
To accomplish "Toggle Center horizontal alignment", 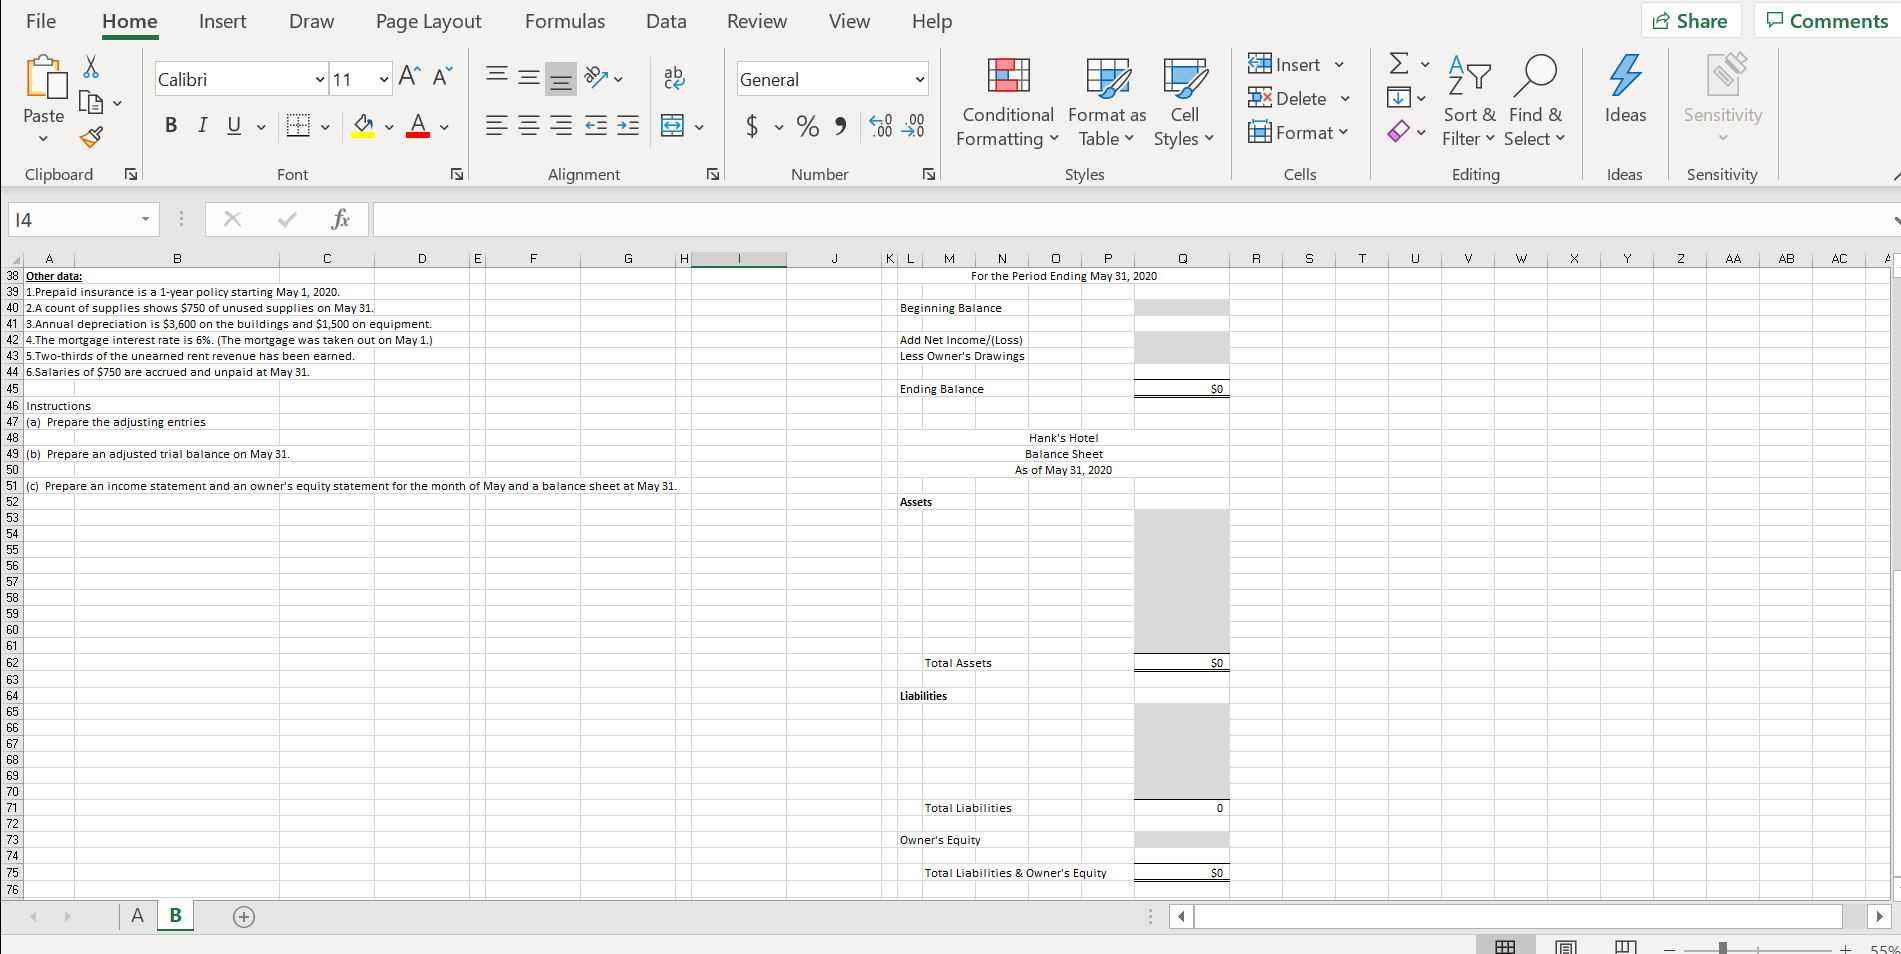I will tap(529, 126).
